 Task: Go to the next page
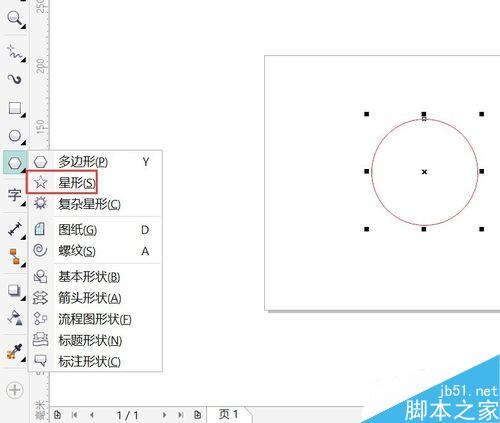[164, 415]
